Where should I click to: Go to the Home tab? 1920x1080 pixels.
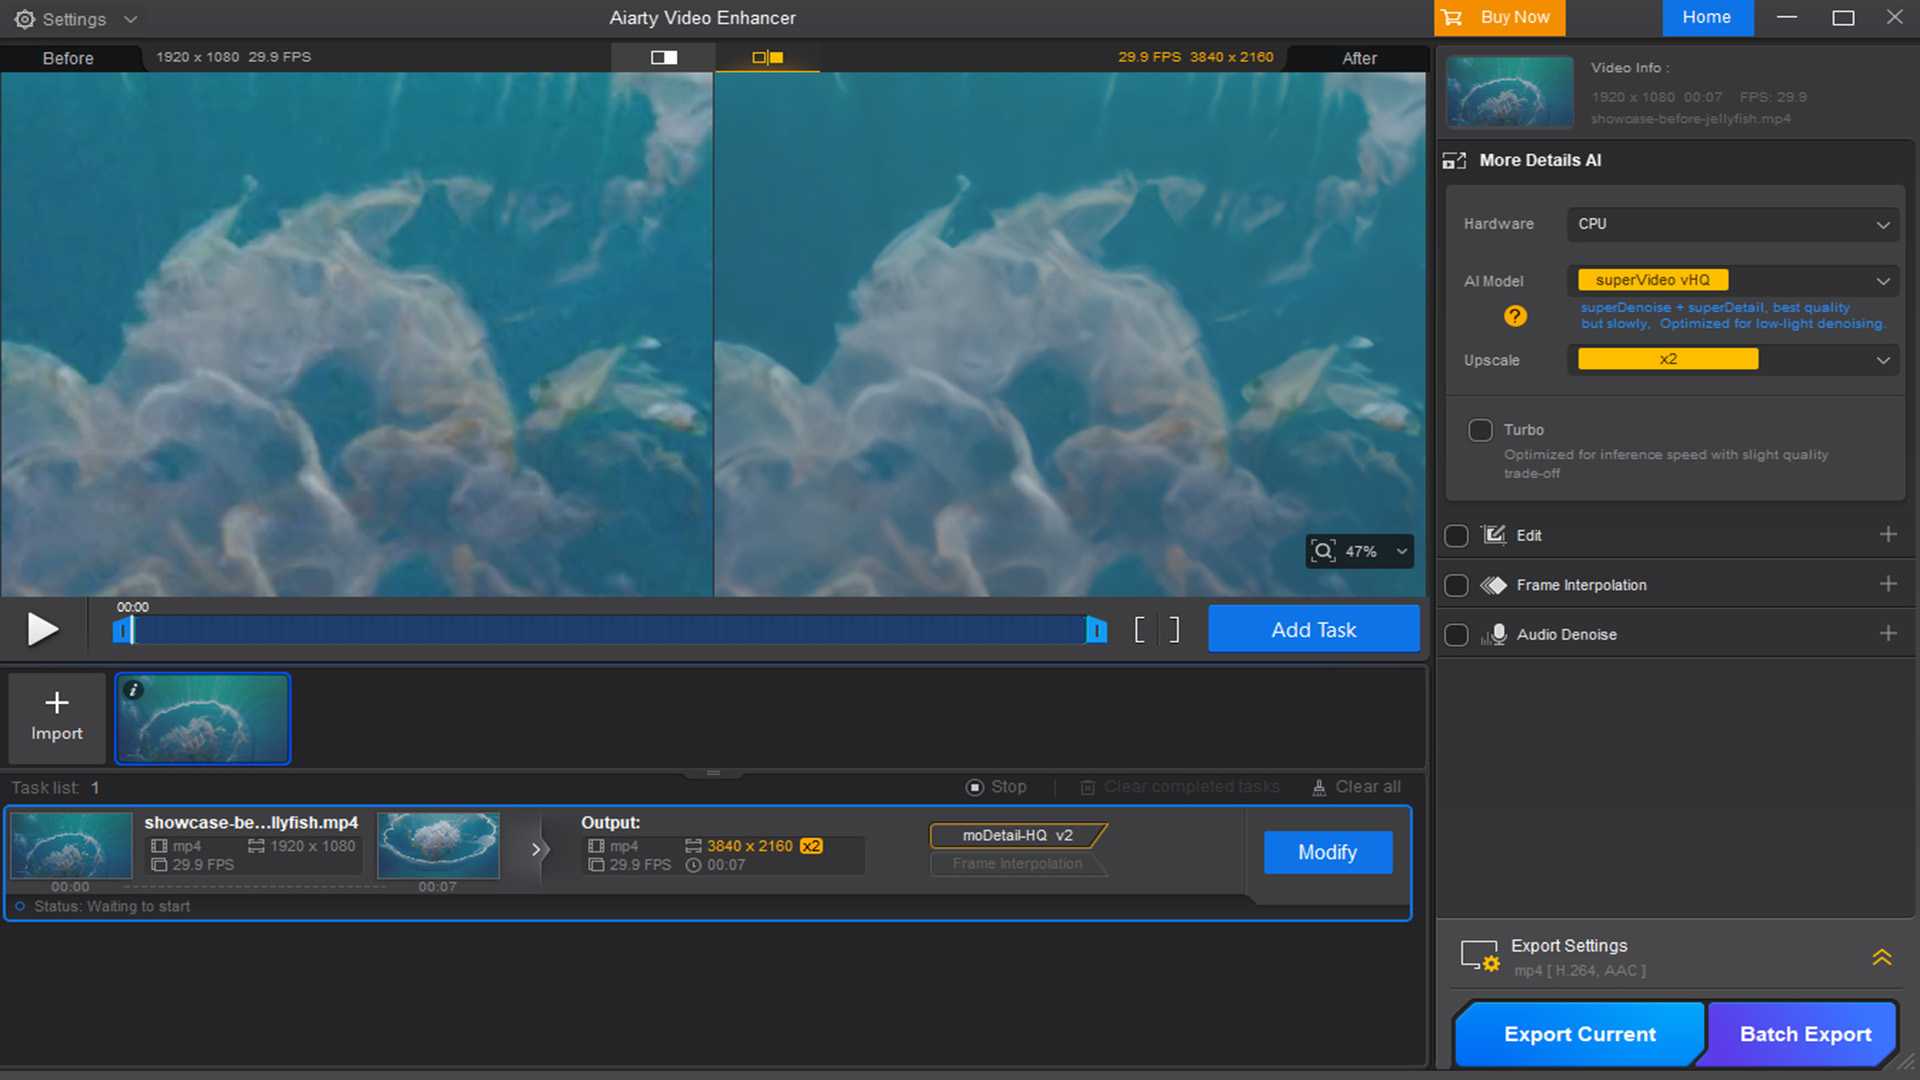(x=1706, y=17)
